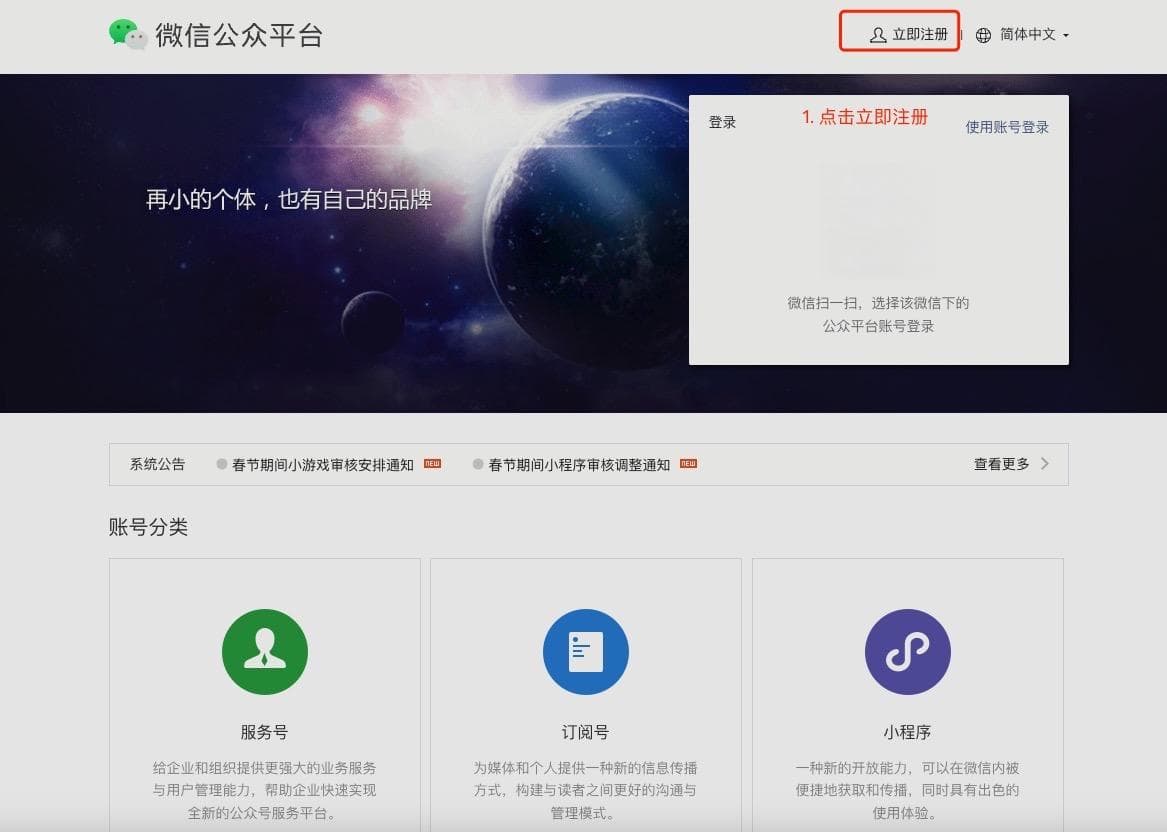Open 春节期间小游戏审核安排通知 announcement
Viewport: 1167px width, 832px height.
(323, 465)
